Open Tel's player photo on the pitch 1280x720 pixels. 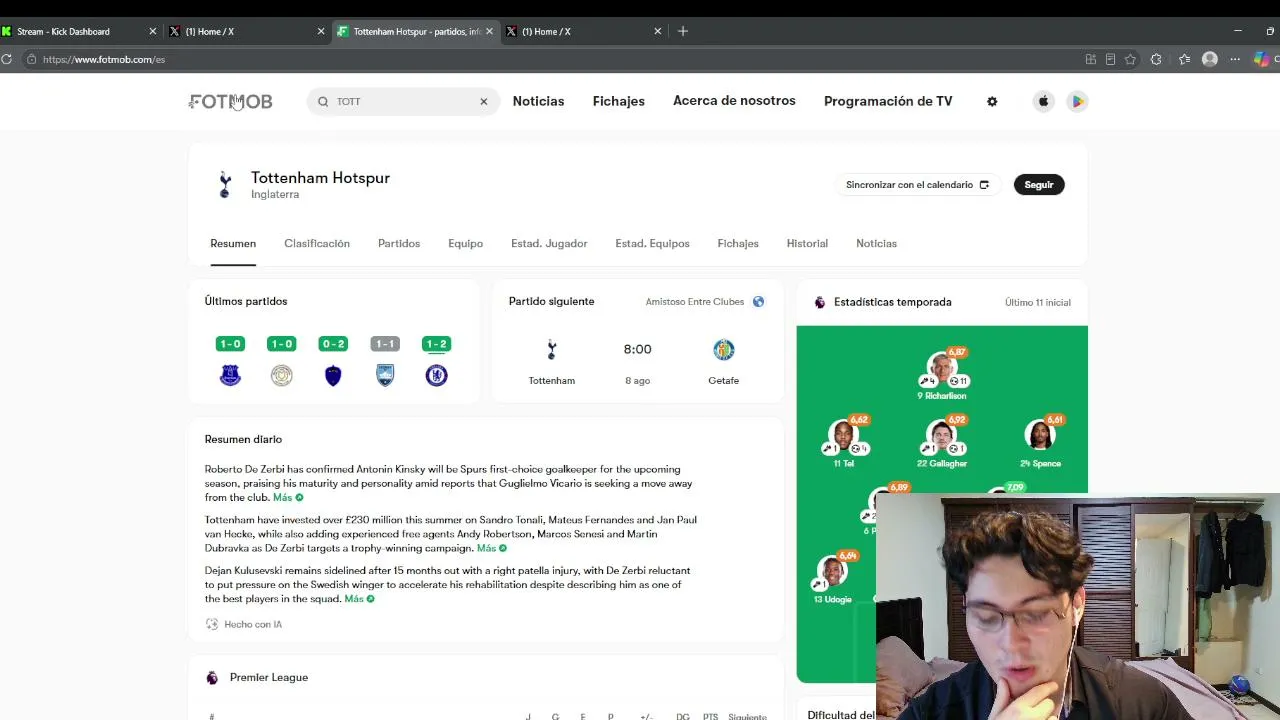843,436
